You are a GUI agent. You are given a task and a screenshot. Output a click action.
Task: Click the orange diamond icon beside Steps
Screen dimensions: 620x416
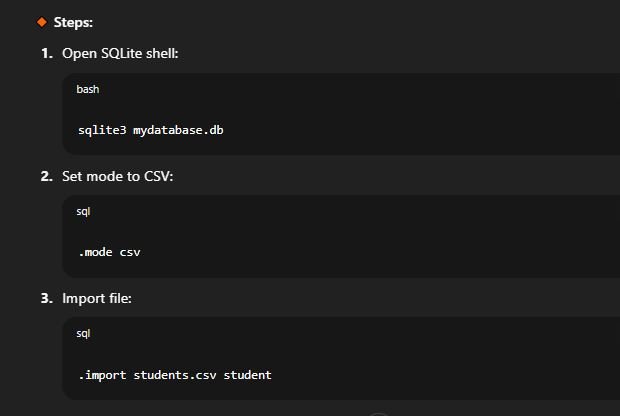point(42,22)
